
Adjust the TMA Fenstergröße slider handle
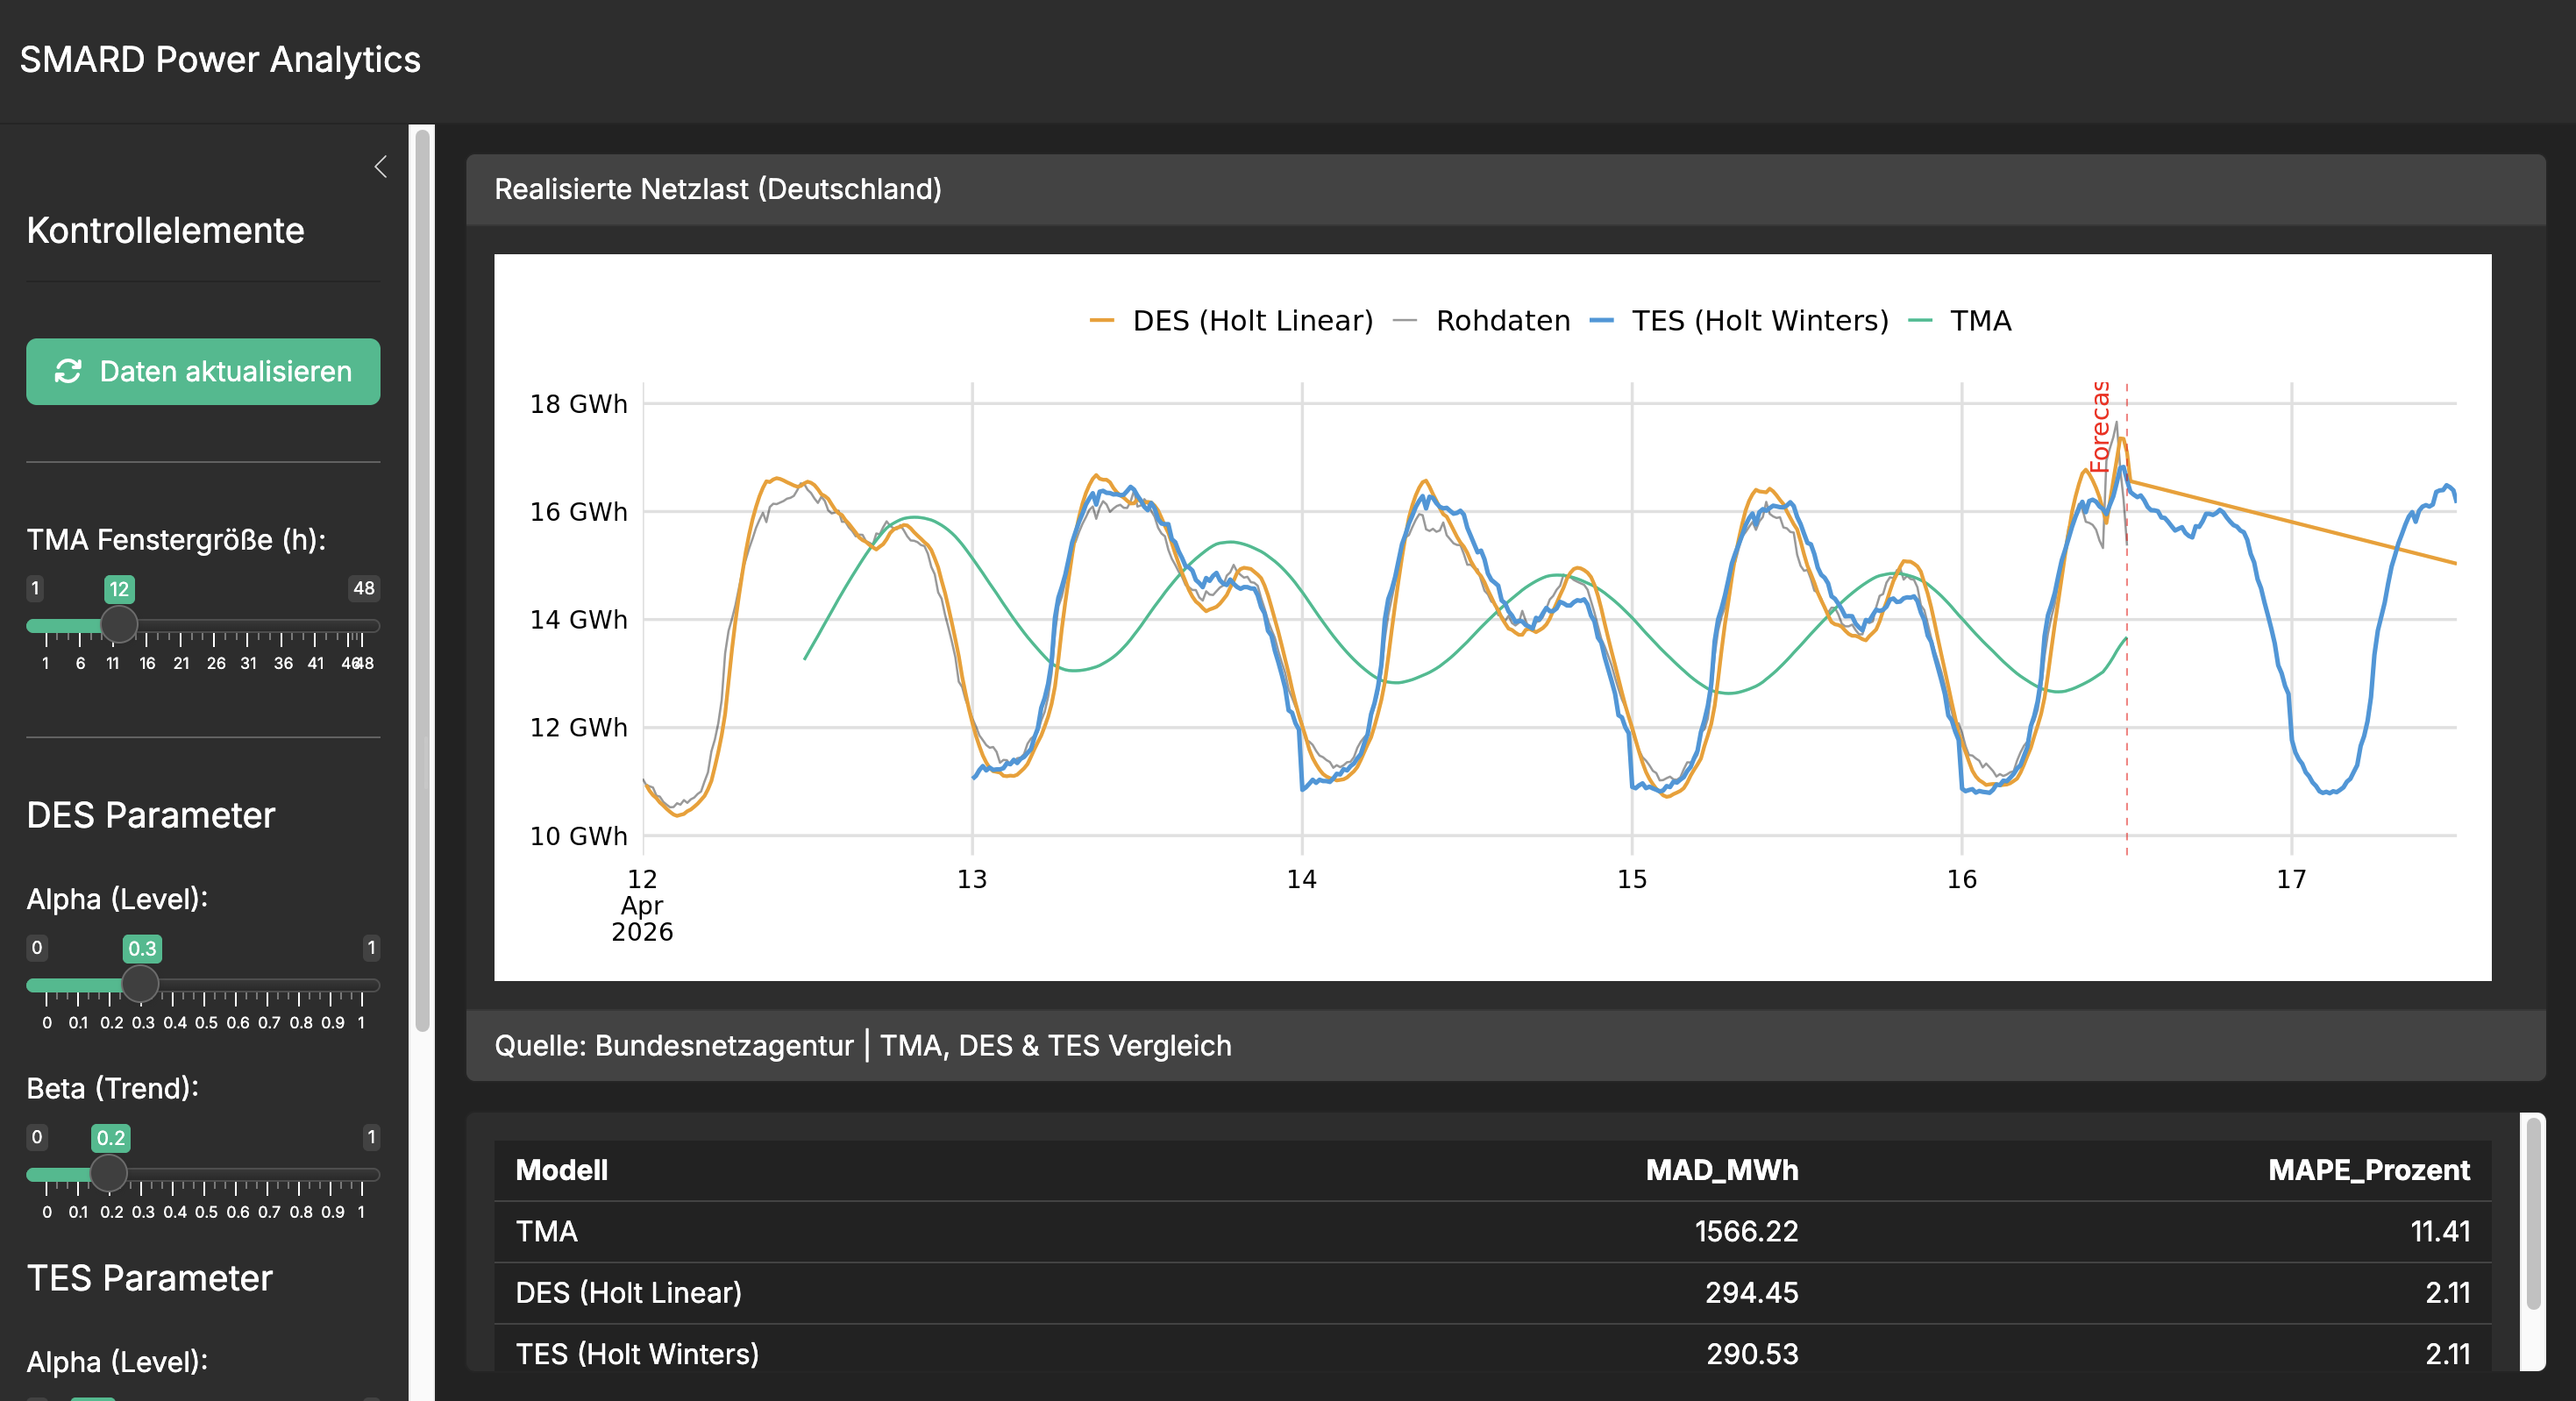(119, 624)
